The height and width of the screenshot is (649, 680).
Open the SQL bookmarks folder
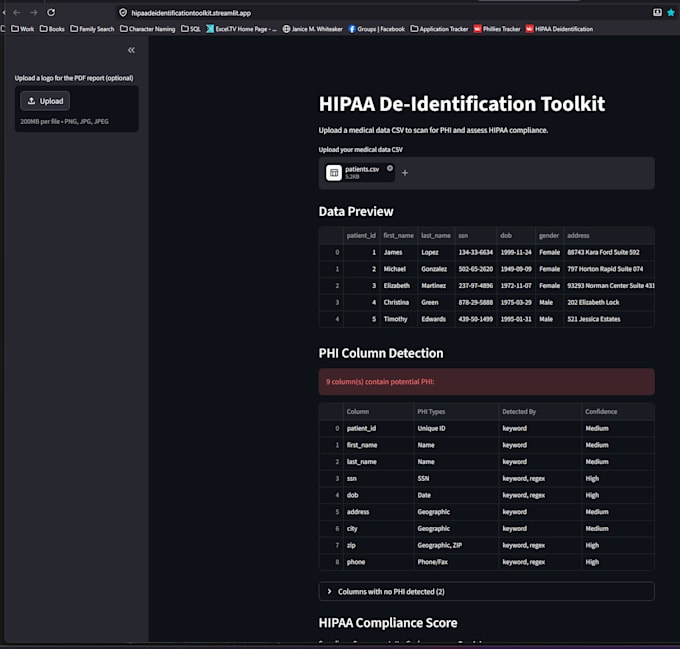191,29
